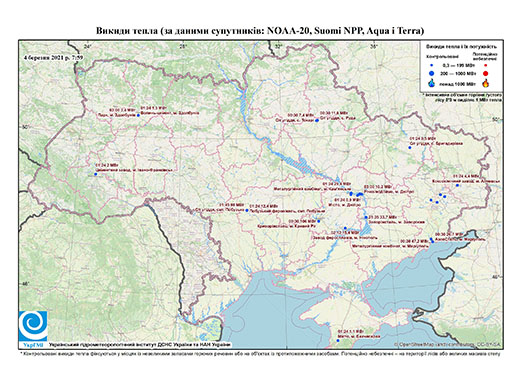
Task: Click the date stamp '4 березня 2021 р. 7:59'
Action: pos(53,57)
